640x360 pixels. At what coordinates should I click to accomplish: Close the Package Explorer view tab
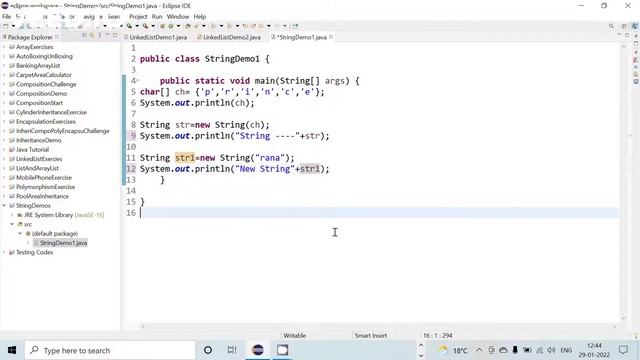tap(57, 37)
